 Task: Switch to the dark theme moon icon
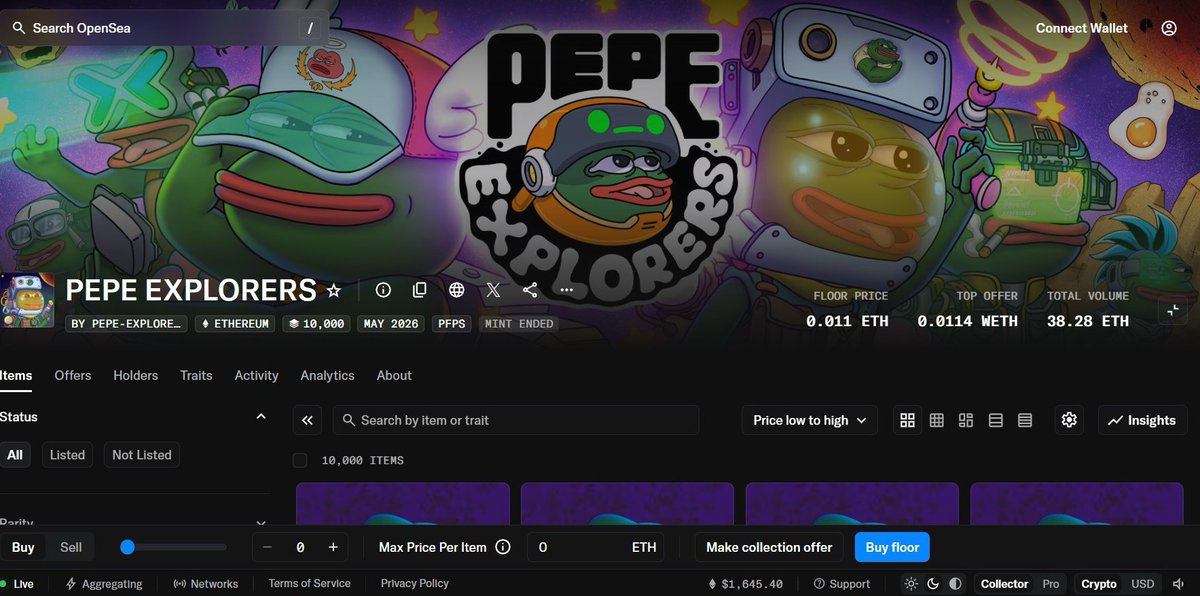pyautogui.click(x=933, y=584)
